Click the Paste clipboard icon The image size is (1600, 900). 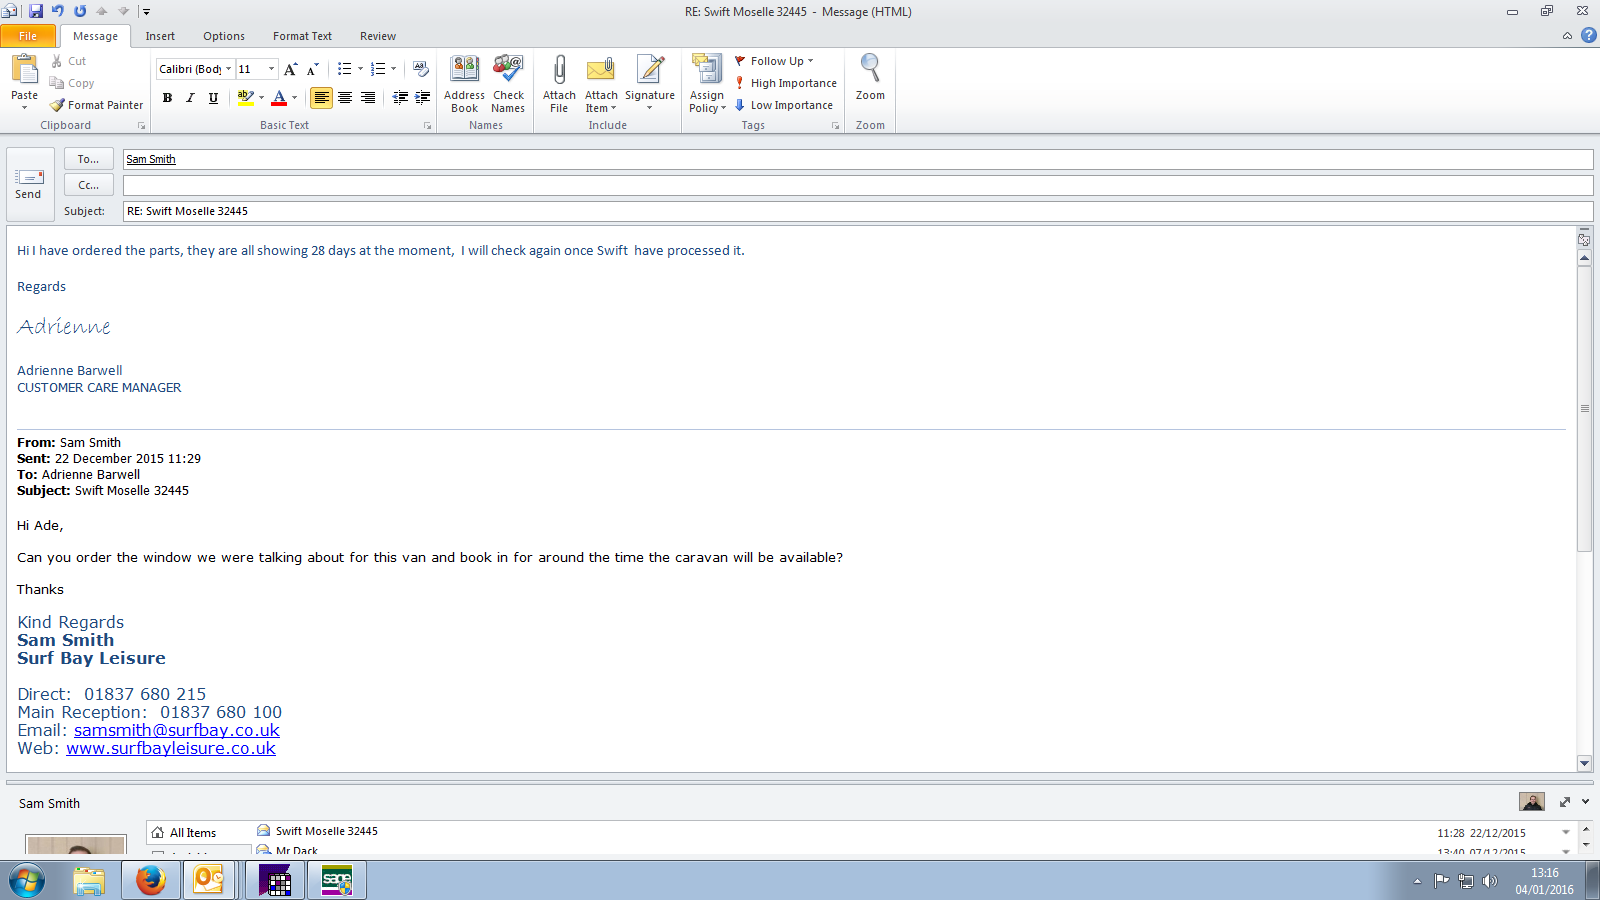pos(24,69)
